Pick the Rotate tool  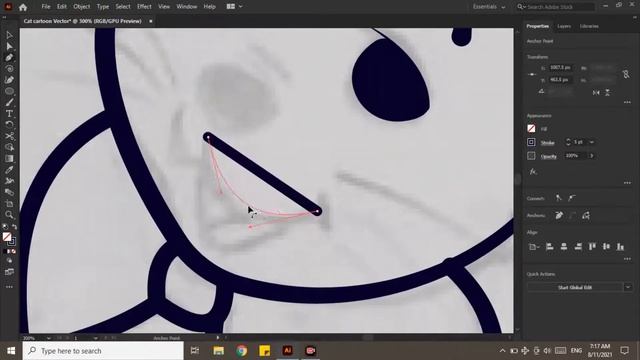9,124
